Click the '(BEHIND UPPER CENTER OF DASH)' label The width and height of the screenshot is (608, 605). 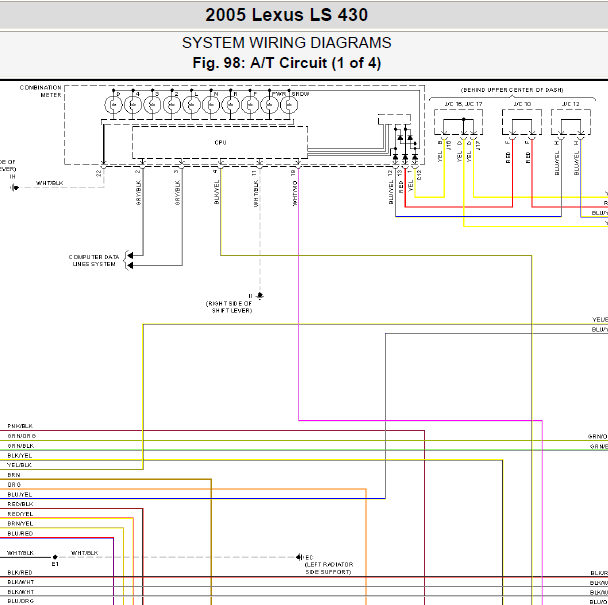(x=512, y=90)
